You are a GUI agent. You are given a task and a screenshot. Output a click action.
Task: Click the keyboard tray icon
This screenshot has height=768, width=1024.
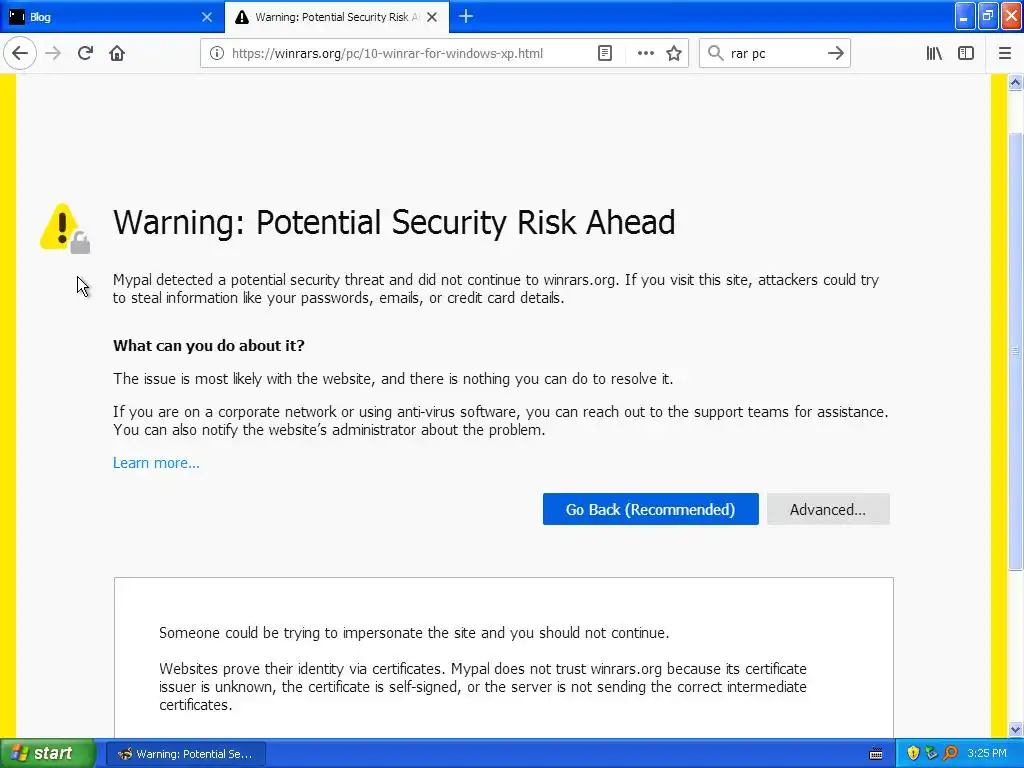876,754
